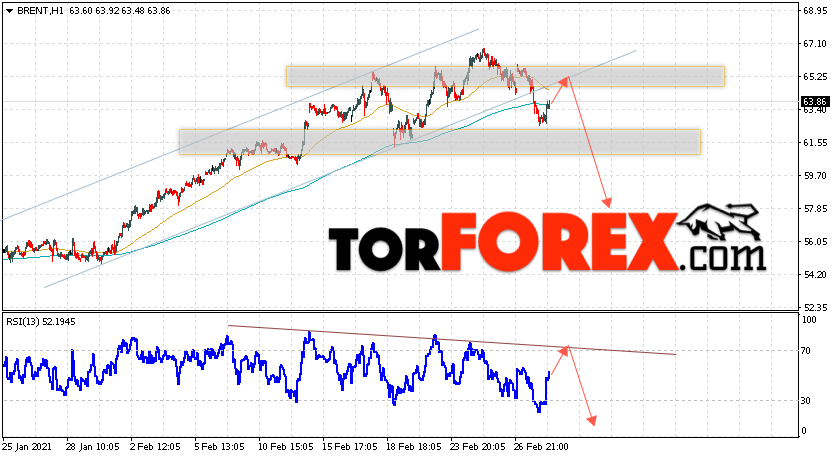Image resolution: width=838 pixels, height=458 pixels.
Task: Click the 57.85 price axis label
Action: click(815, 209)
